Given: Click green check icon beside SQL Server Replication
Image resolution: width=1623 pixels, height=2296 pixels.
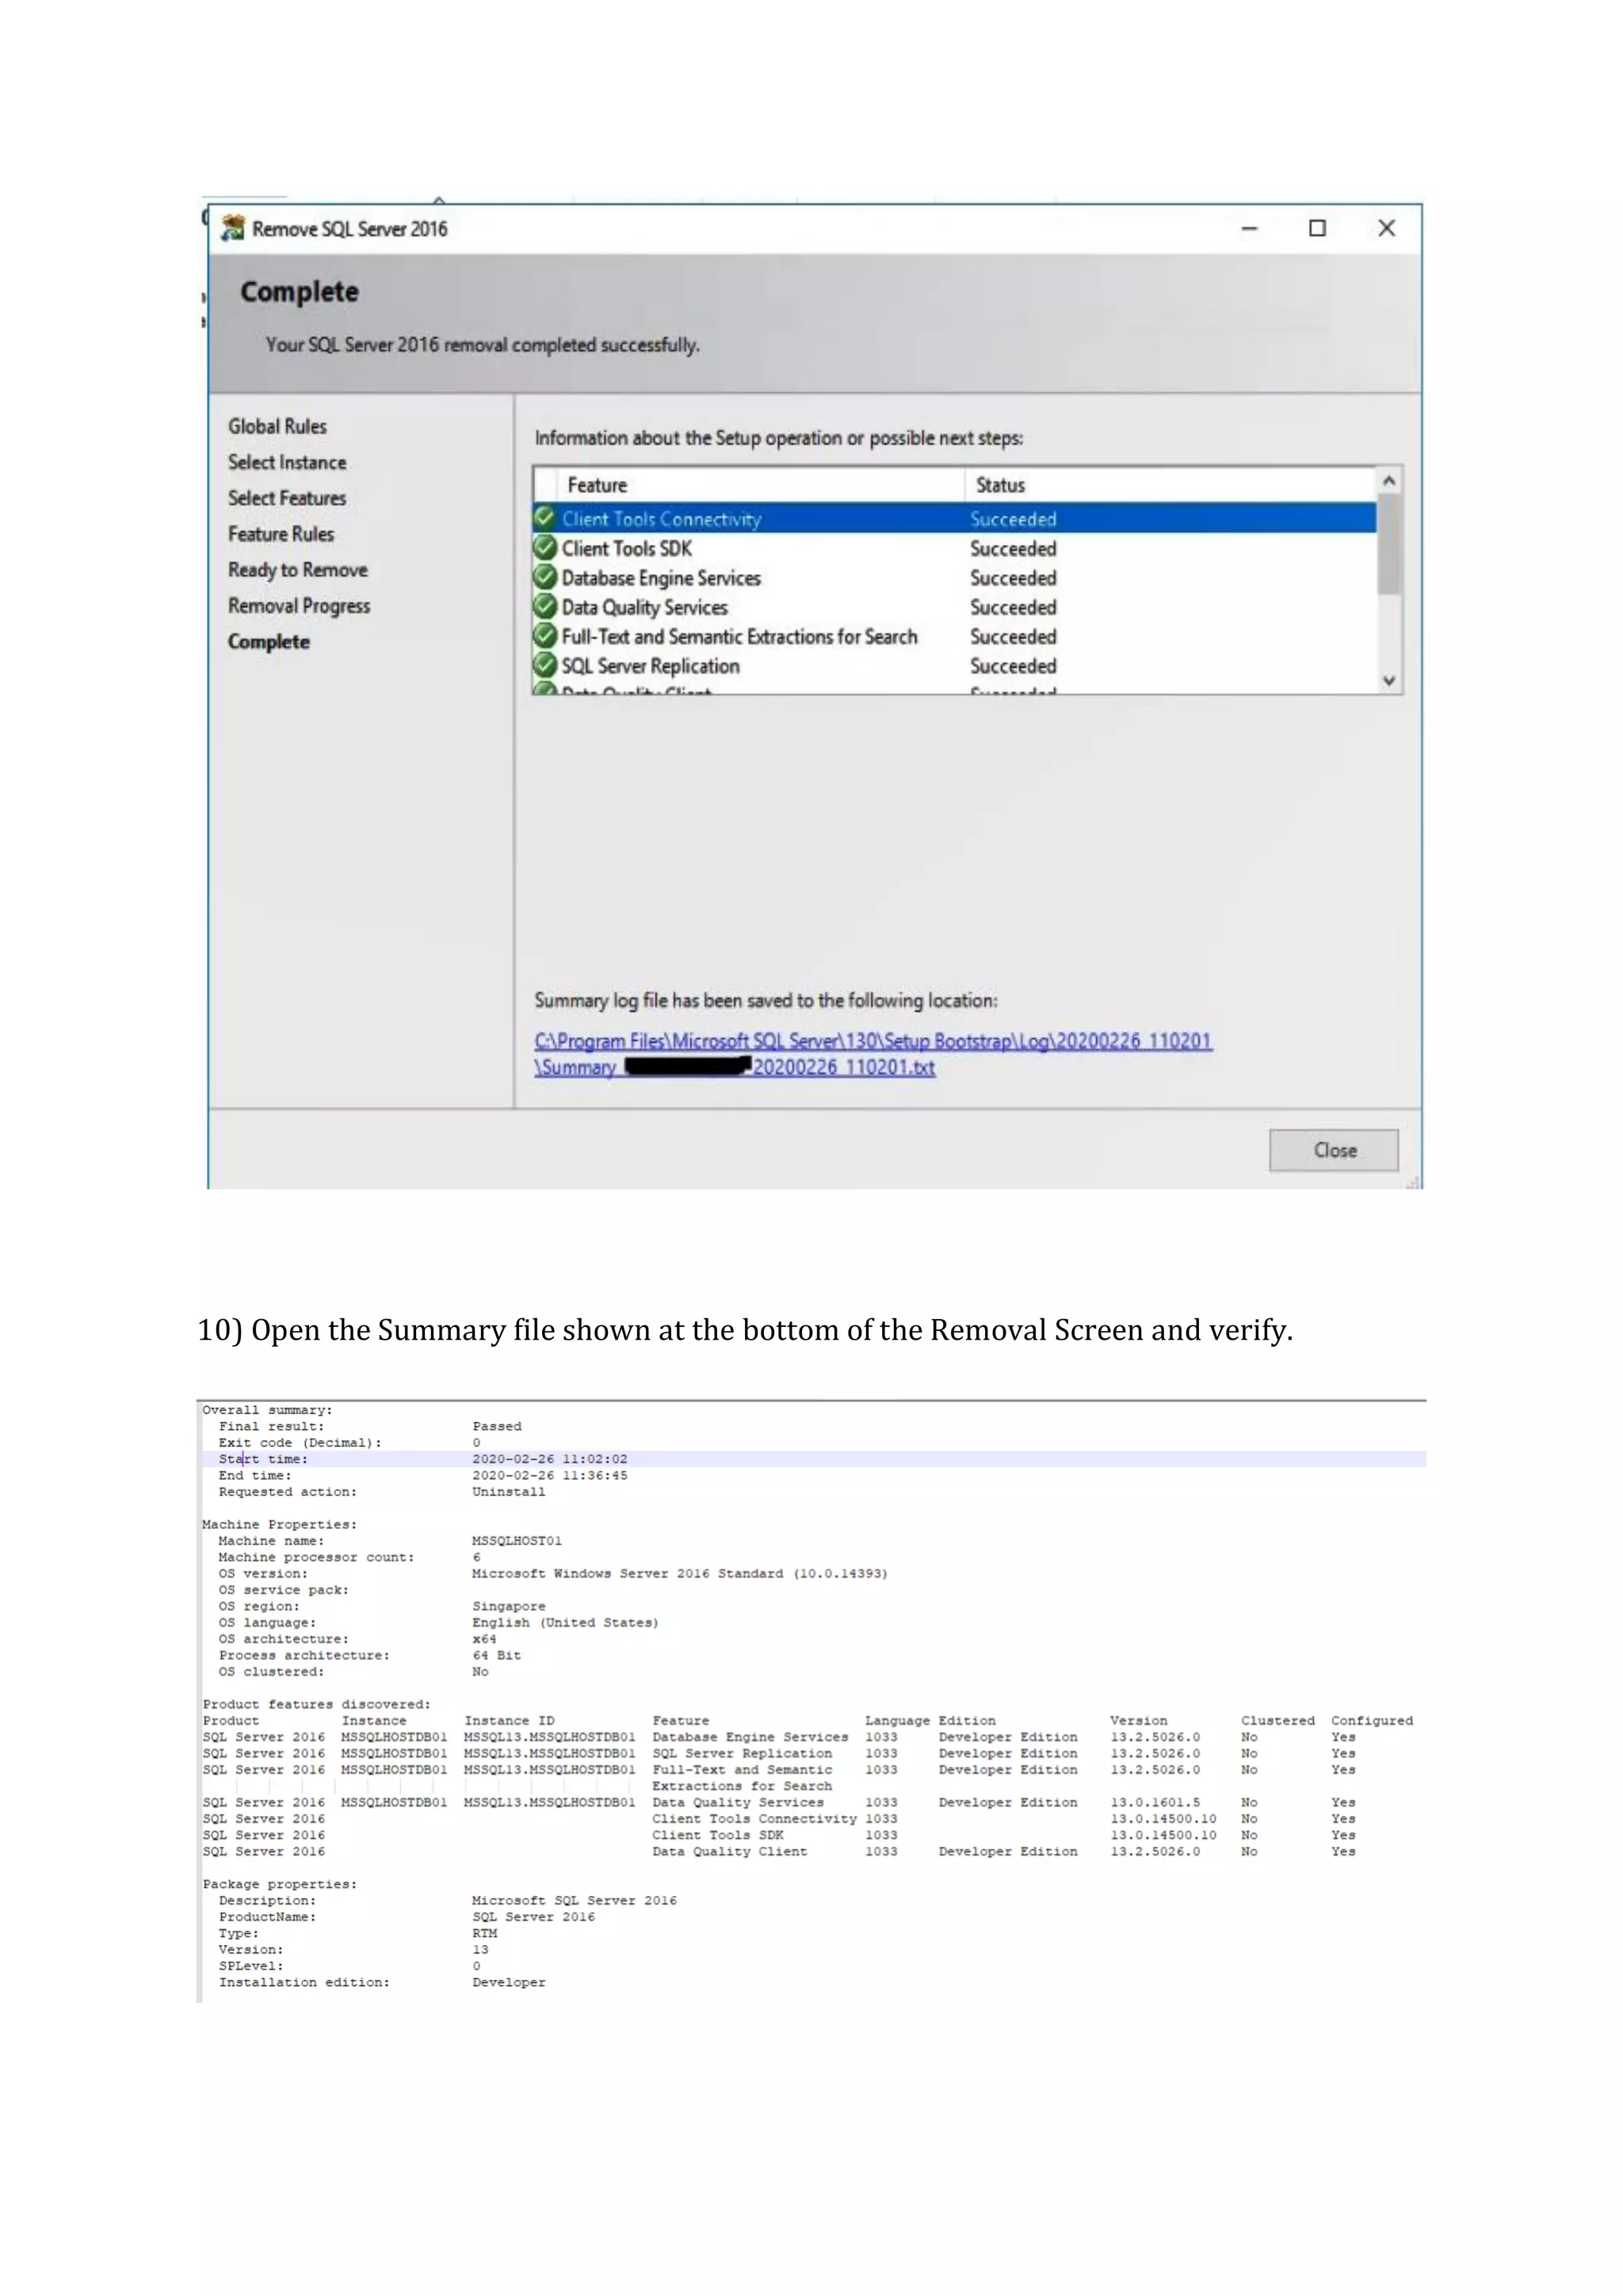Looking at the screenshot, I should tap(544, 665).
